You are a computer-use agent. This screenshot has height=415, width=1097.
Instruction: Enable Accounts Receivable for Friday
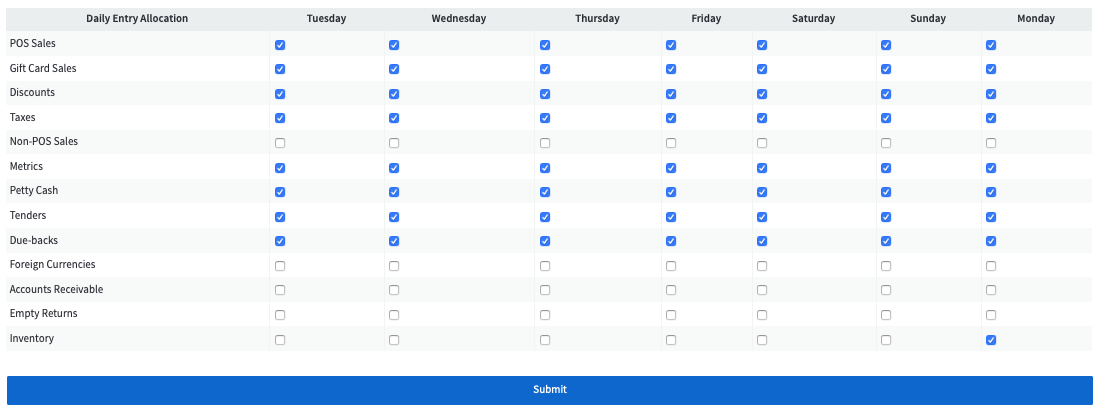[x=671, y=290]
